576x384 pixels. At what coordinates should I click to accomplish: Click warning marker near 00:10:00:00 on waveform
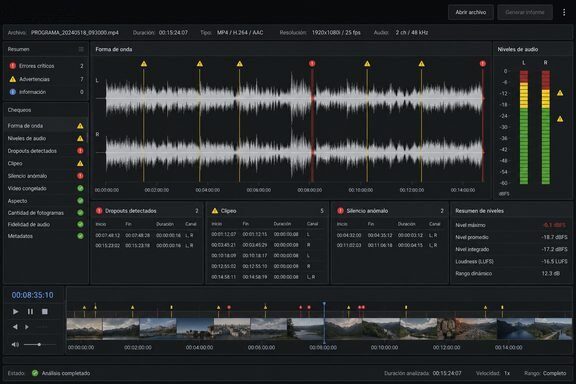tap(367, 64)
